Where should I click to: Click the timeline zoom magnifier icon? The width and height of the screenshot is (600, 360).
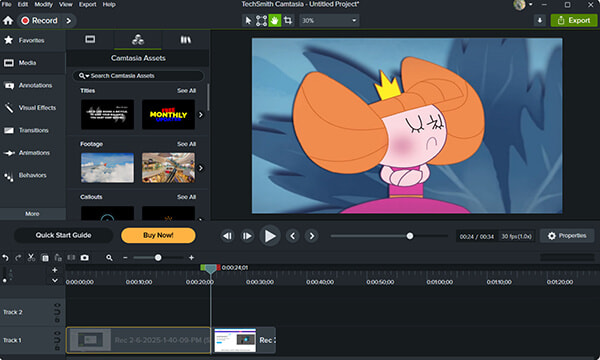click(x=109, y=258)
